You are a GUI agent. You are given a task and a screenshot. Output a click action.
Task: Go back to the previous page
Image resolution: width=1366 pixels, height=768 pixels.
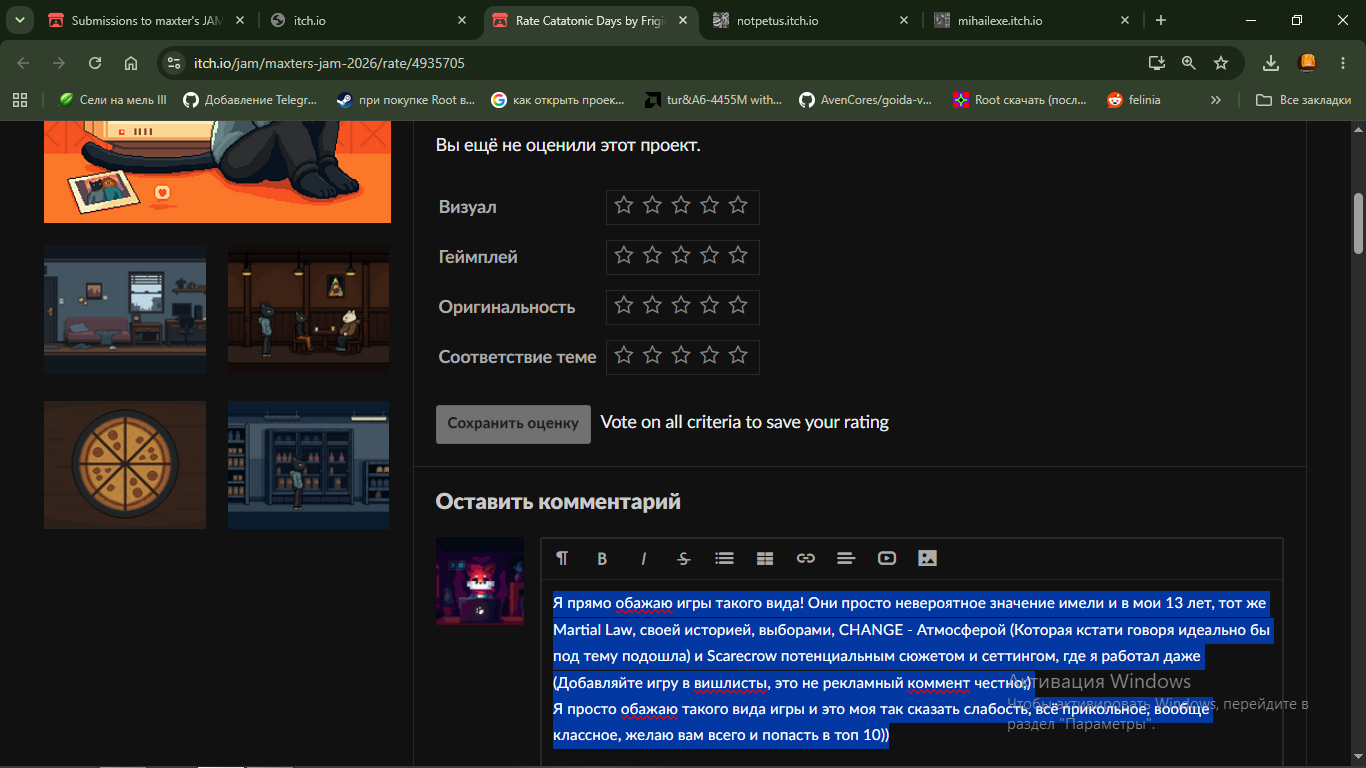24,63
